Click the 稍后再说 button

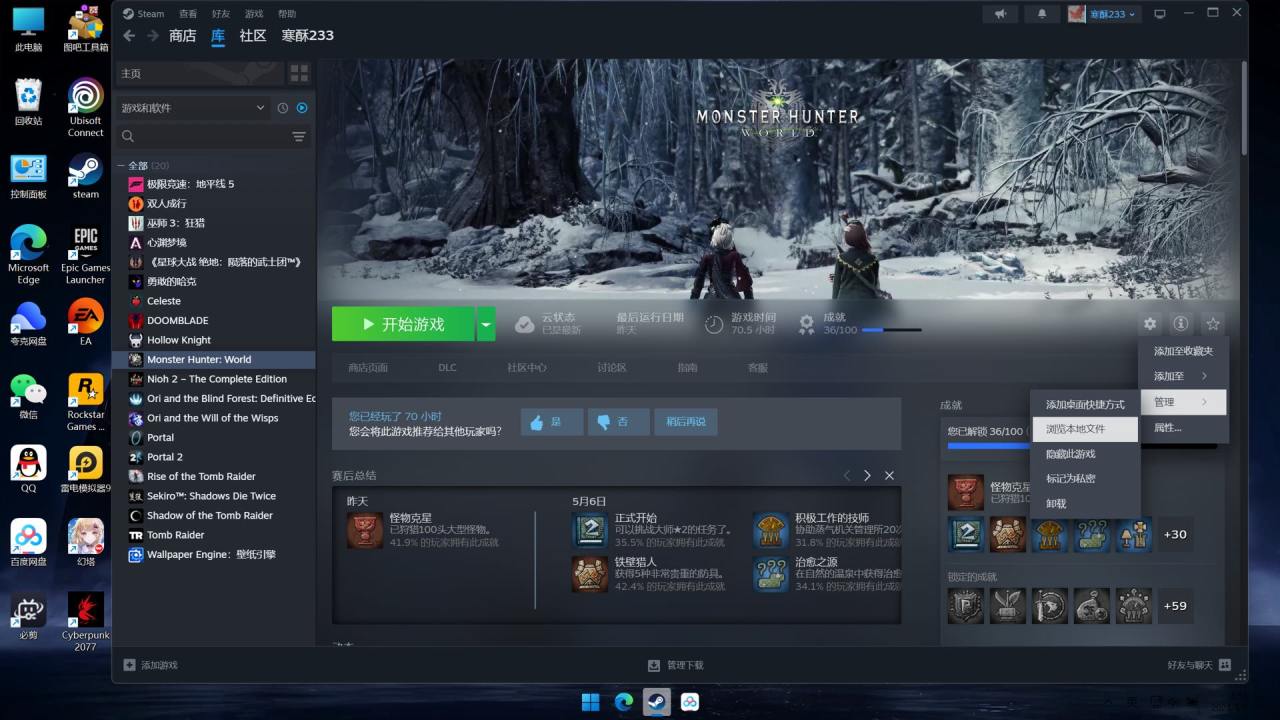tap(686, 422)
